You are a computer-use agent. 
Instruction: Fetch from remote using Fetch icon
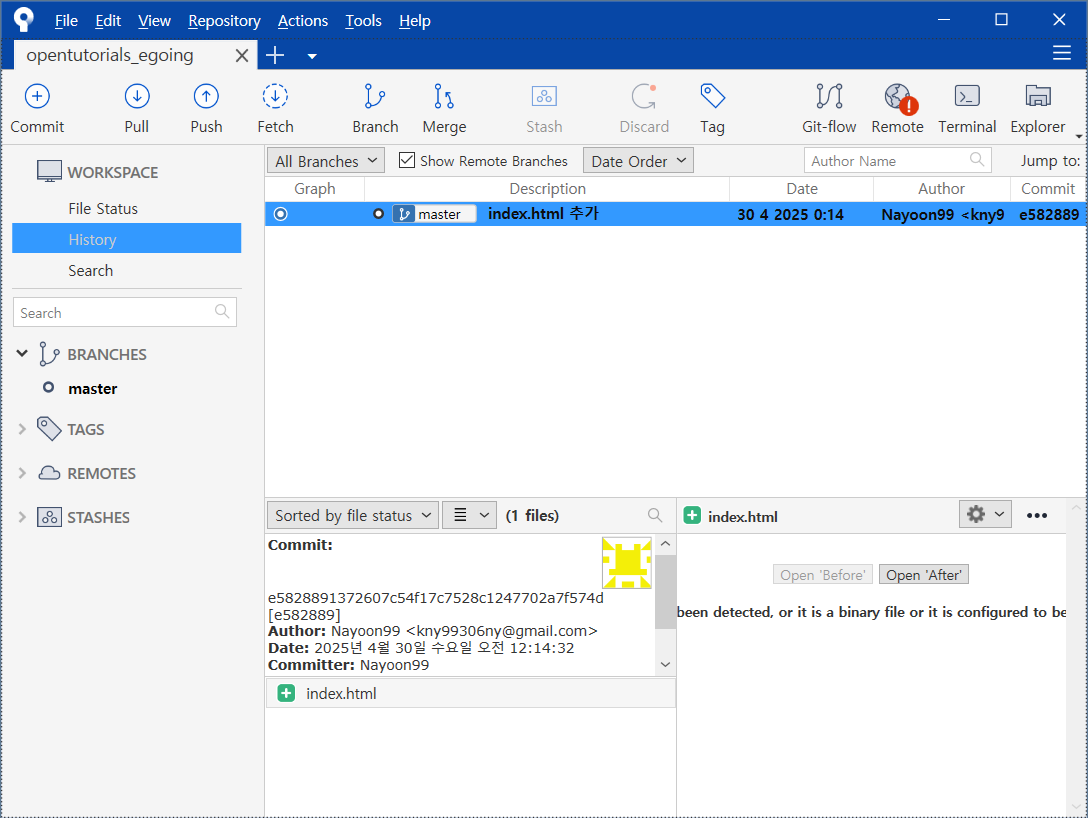275,96
